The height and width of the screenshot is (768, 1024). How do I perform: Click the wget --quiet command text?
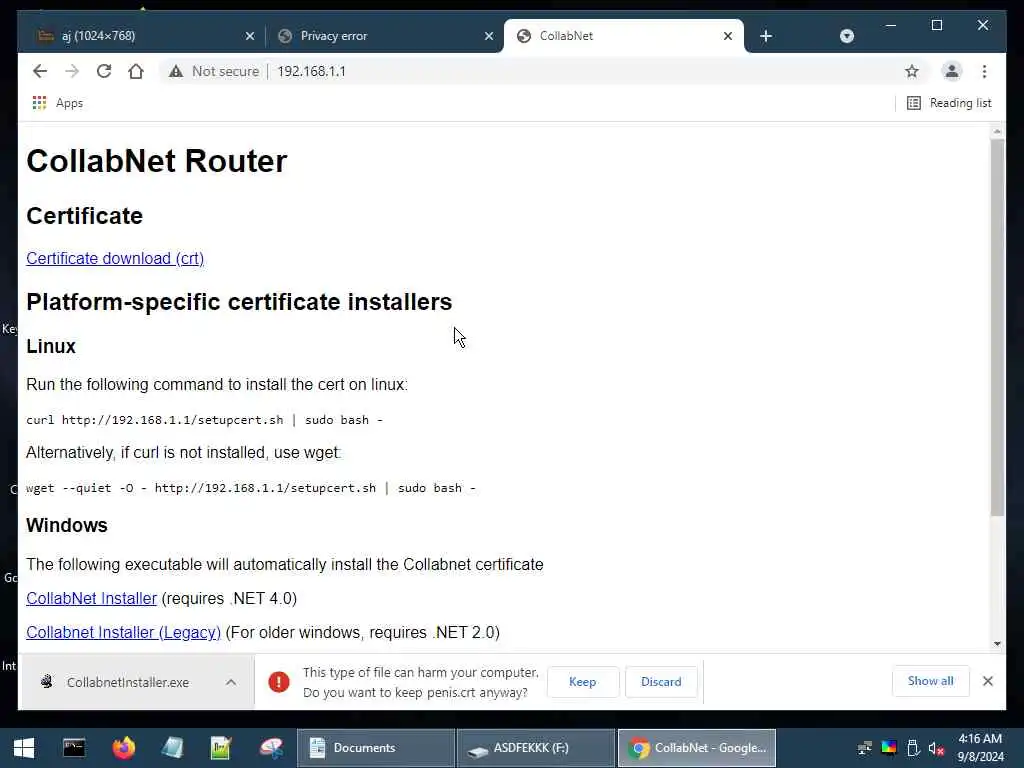tap(251, 488)
